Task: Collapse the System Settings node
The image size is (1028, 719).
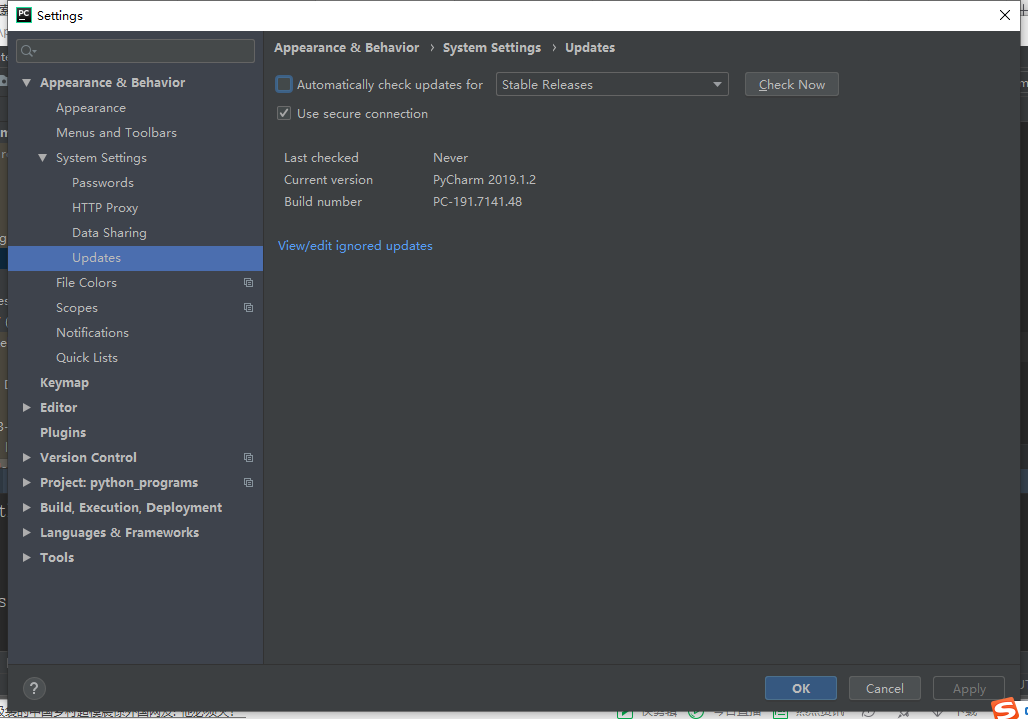Action: [x=43, y=158]
